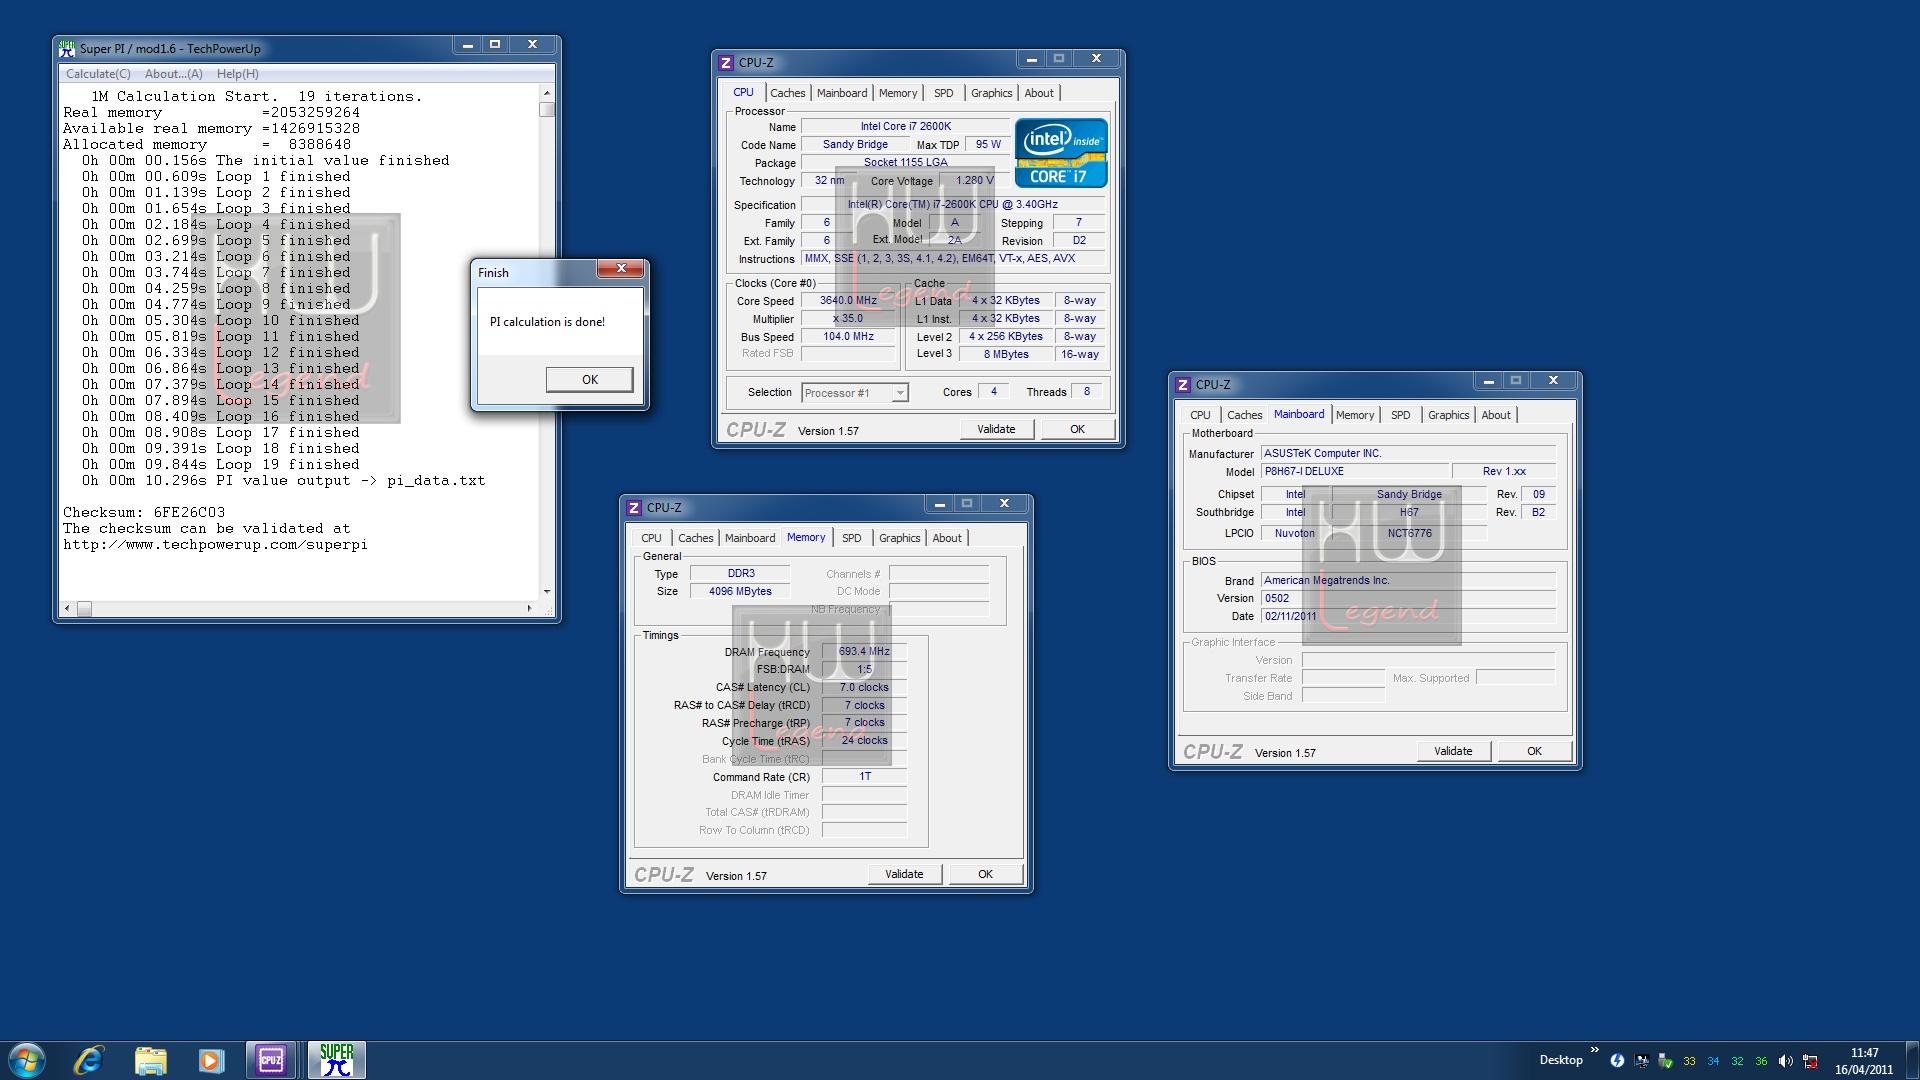The image size is (1920, 1080).
Task: Click the BIOS Version field 0502
Action: click(1408, 598)
